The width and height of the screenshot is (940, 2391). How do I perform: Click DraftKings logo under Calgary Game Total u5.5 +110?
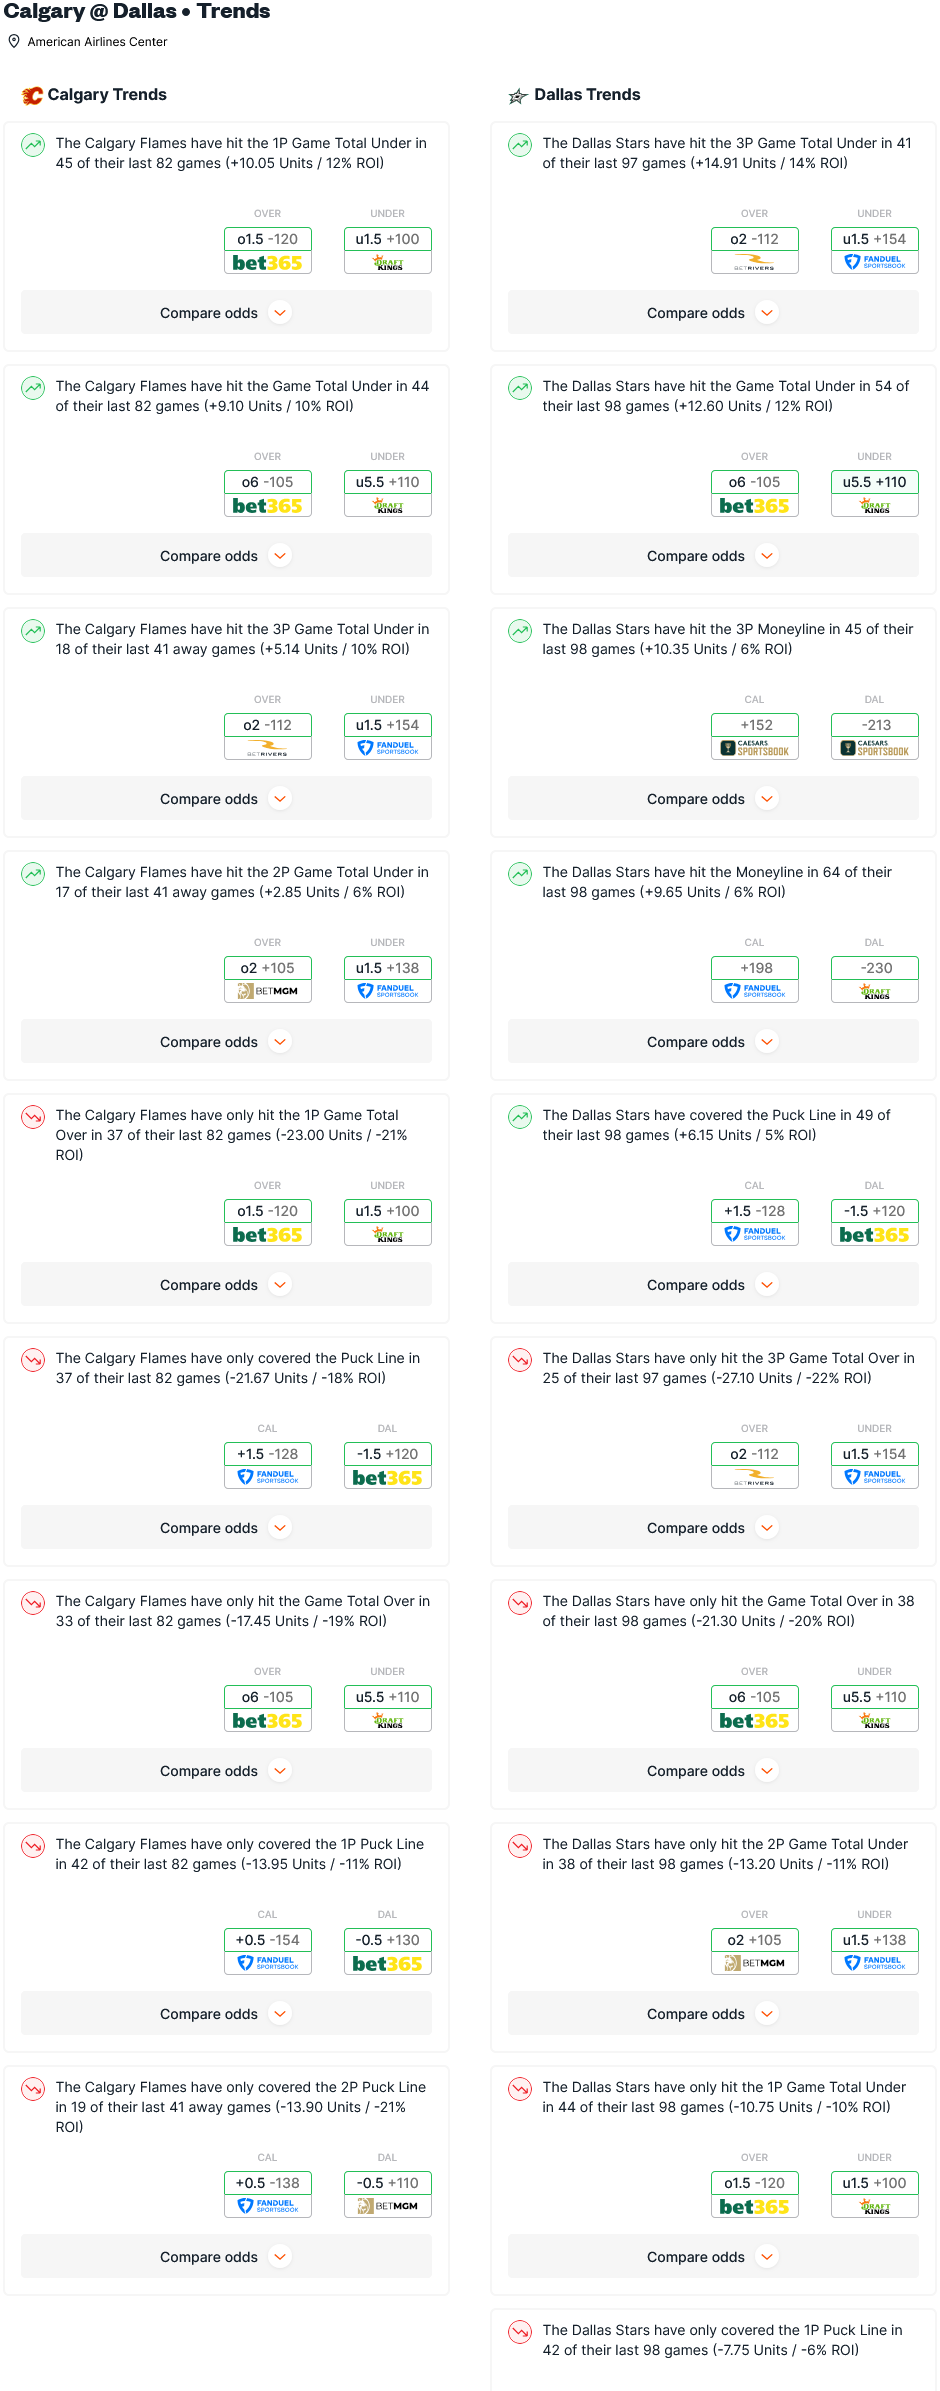(x=388, y=505)
